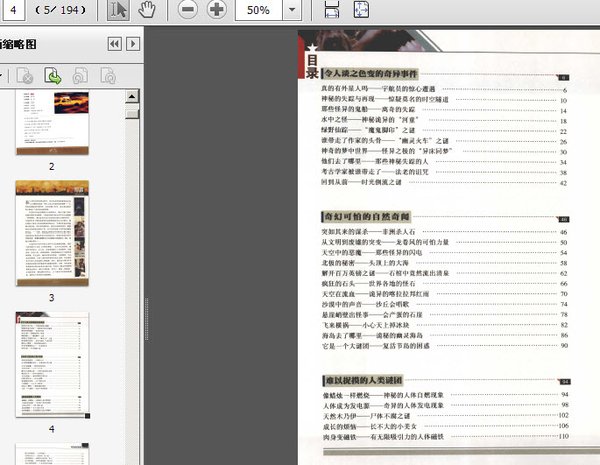Image resolution: width=600 pixels, height=465 pixels.
Task: Zoom out with the minus button
Action: pyautogui.click(x=188, y=9)
